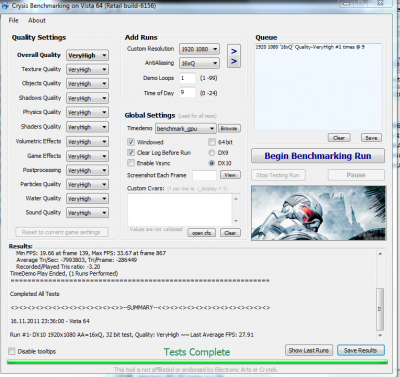Click the View button for screenshots
Image resolution: width=400 pixels, height=377 pixels.
pos(230,175)
